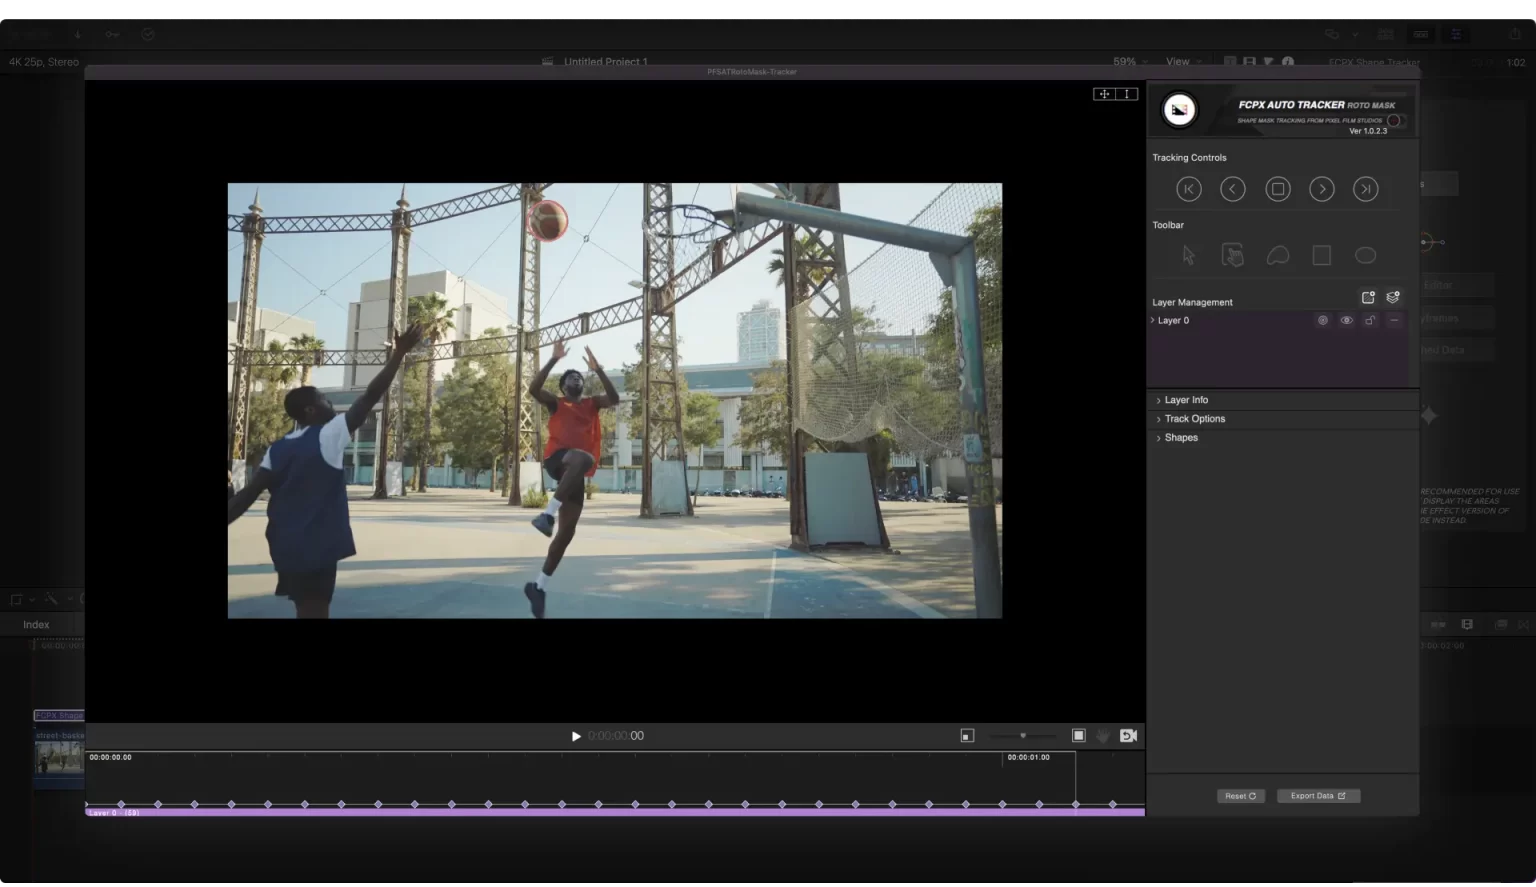Click the 4K 25p, Stereo label
Image resolution: width=1536 pixels, height=887 pixels.
pyautogui.click(x=44, y=62)
